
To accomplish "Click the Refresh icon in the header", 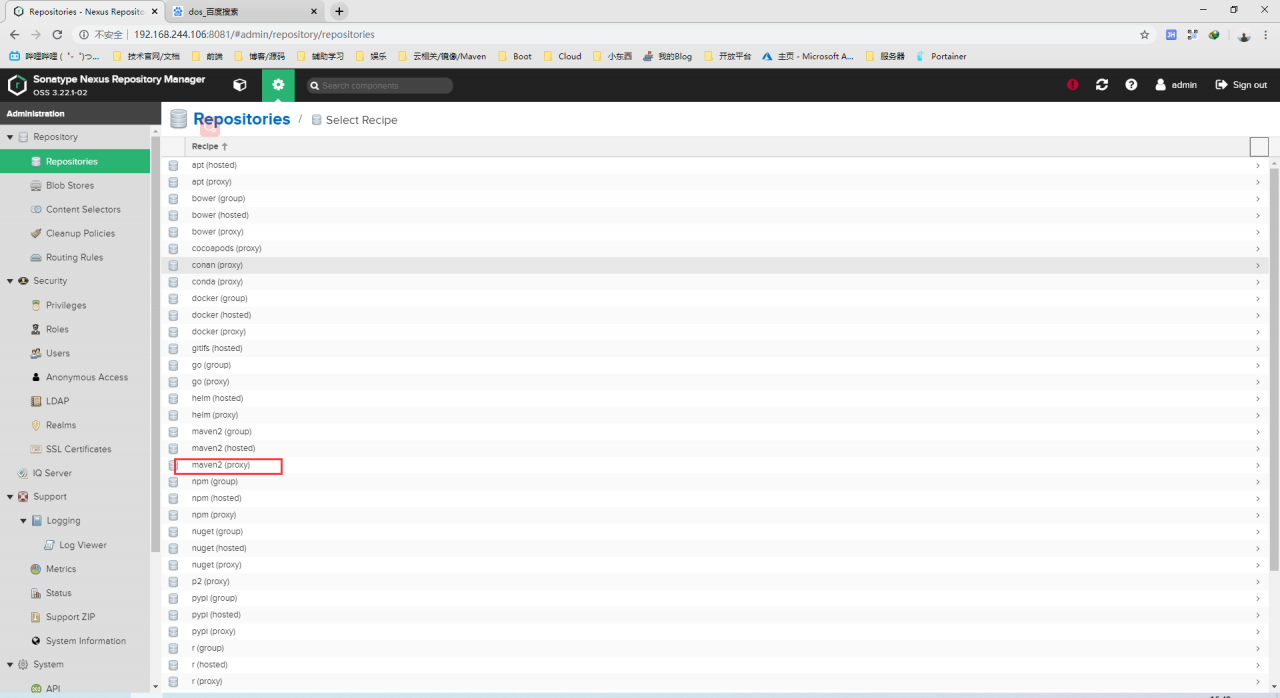I will pyautogui.click(x=1102, y=85).
